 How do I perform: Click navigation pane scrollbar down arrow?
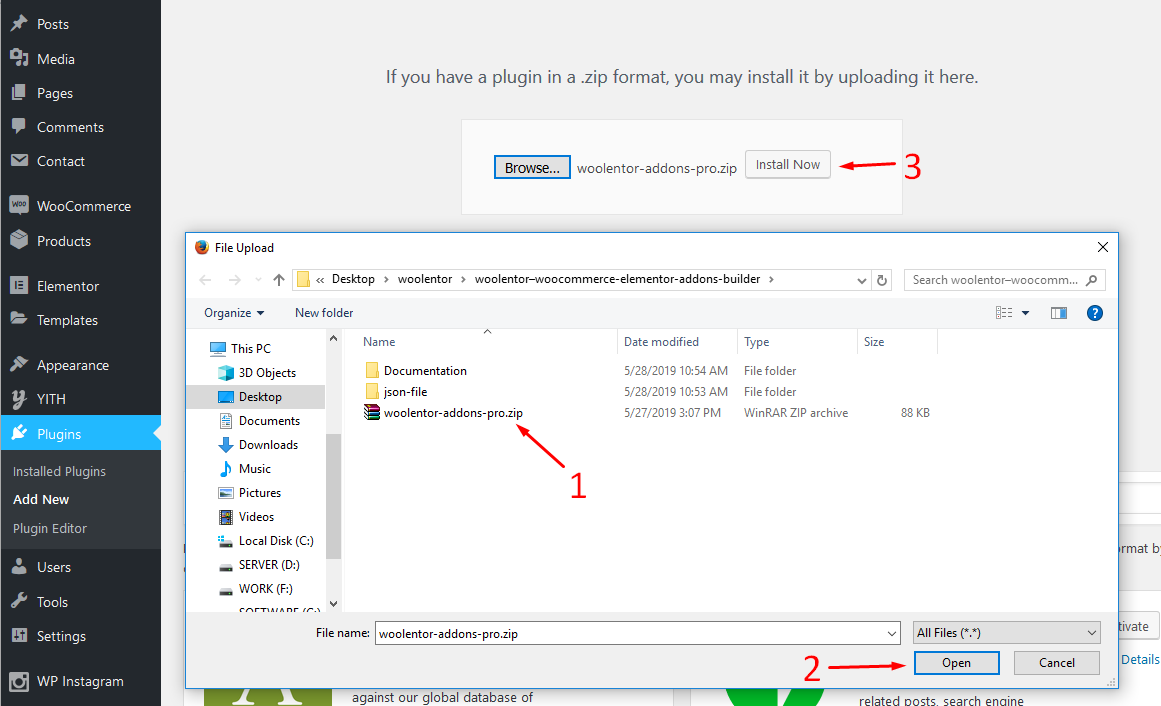point(333,604)
